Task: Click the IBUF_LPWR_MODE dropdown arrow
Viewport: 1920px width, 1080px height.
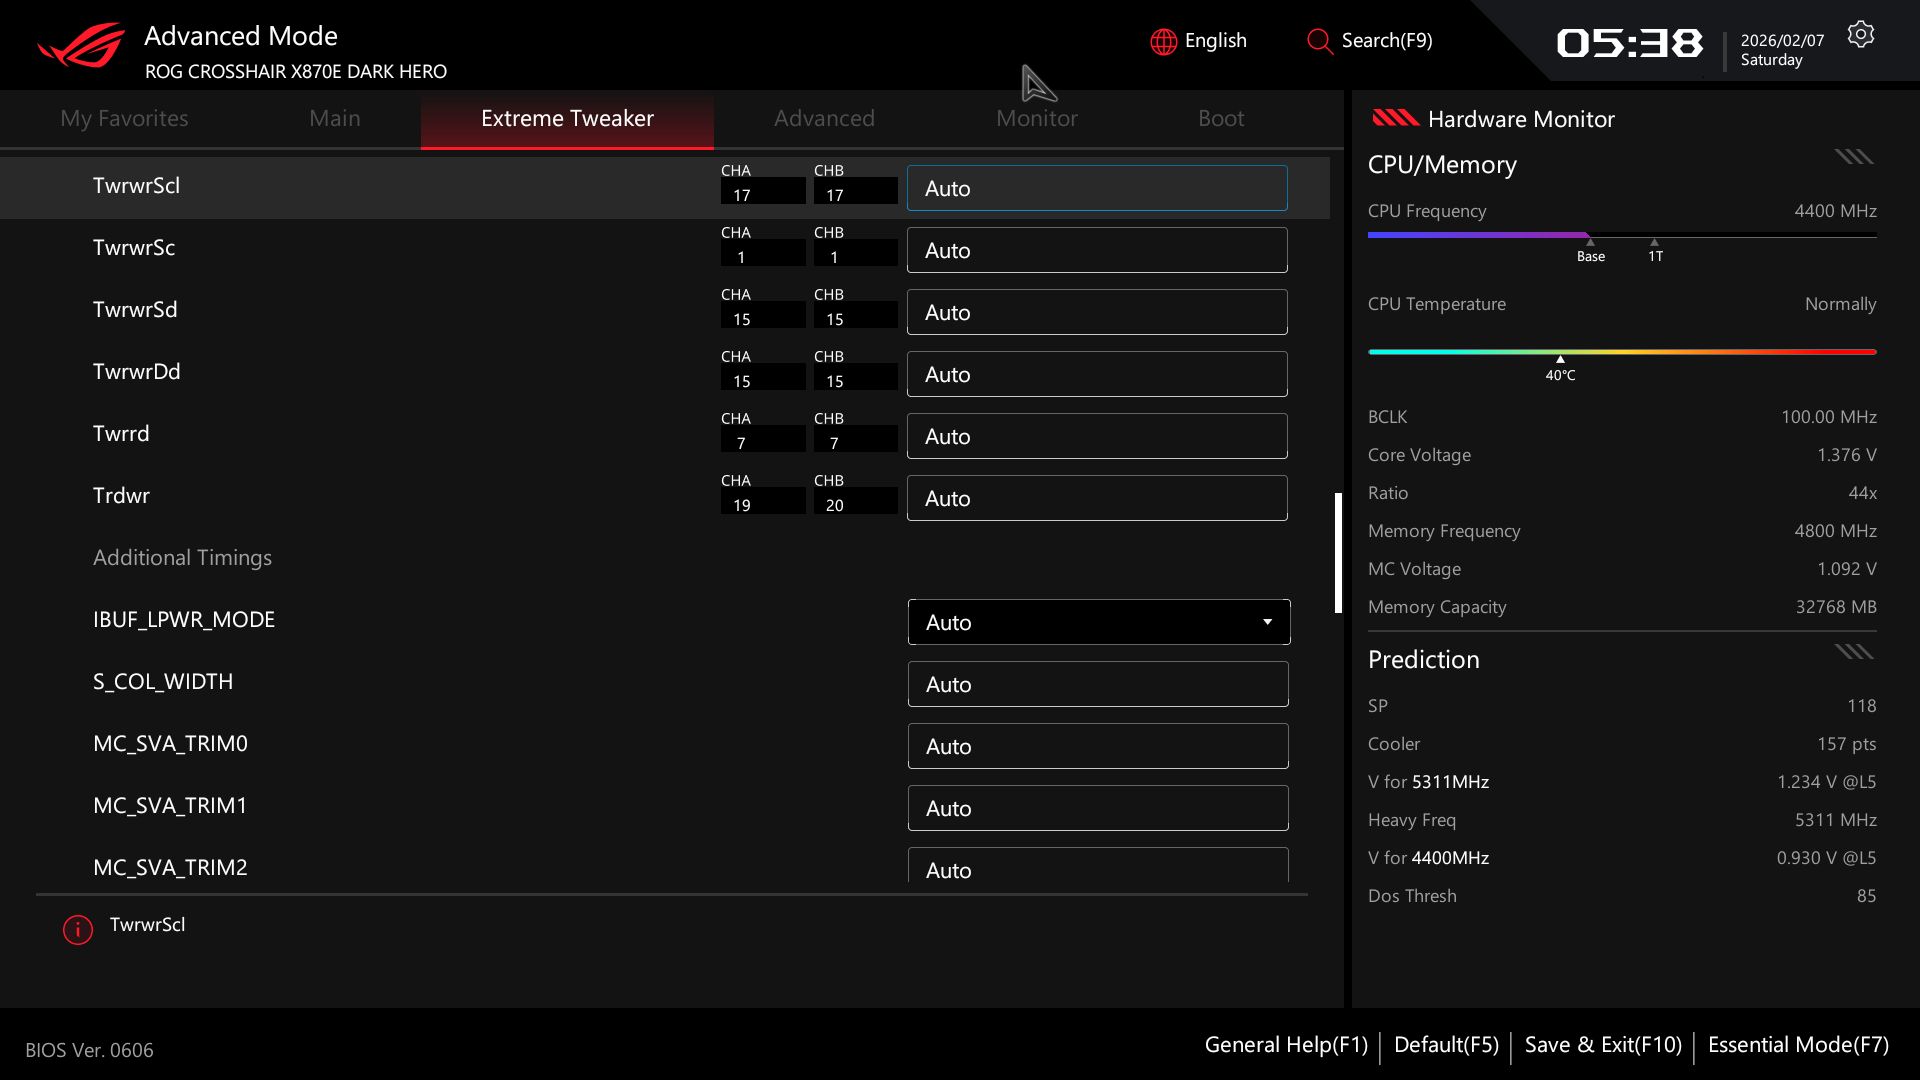Action: (1267, 622)
